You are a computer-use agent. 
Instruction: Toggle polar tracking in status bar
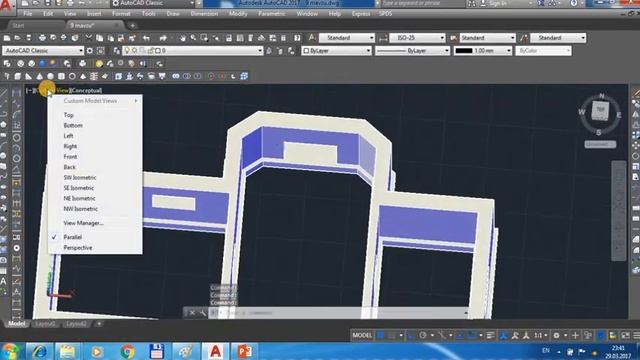pyautogui.click(x=423, y=336)
